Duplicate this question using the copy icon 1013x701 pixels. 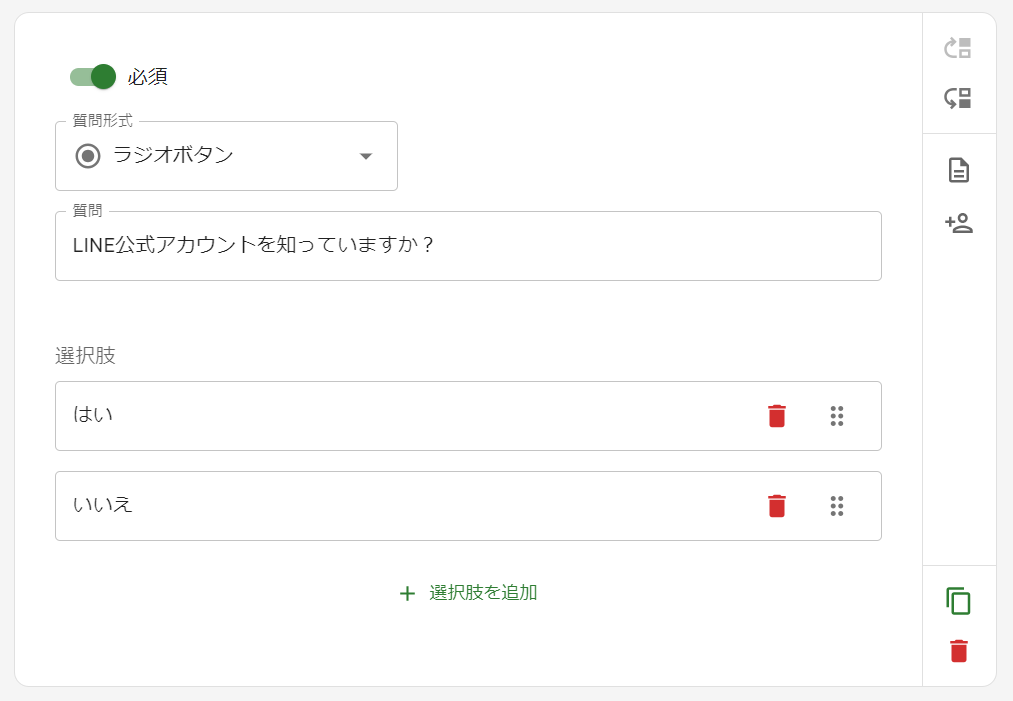[x=959, y=601]
